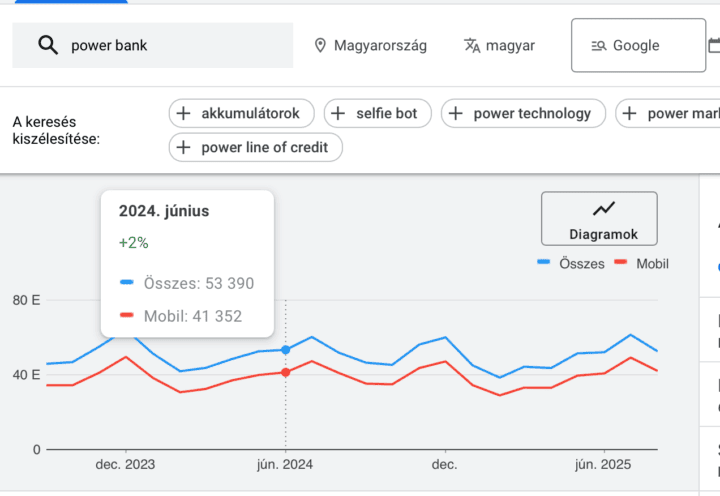The width and height of the screenshot is (720, 496).
Task: Add the power line of credit suggestion
Action: coord(257,148)
